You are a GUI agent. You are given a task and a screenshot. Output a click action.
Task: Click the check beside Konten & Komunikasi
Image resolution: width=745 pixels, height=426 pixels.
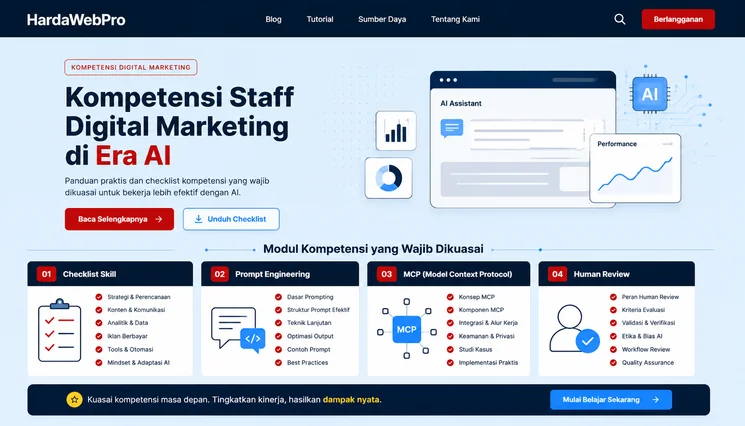click(x=99, y=310)
